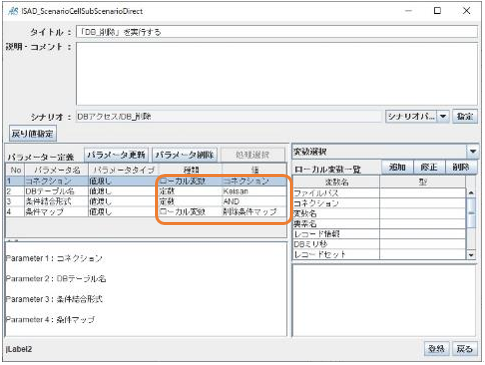Viewport: 485px width, 365px height.
Task: Click into the タイトル text field
Action: [277, 32]
